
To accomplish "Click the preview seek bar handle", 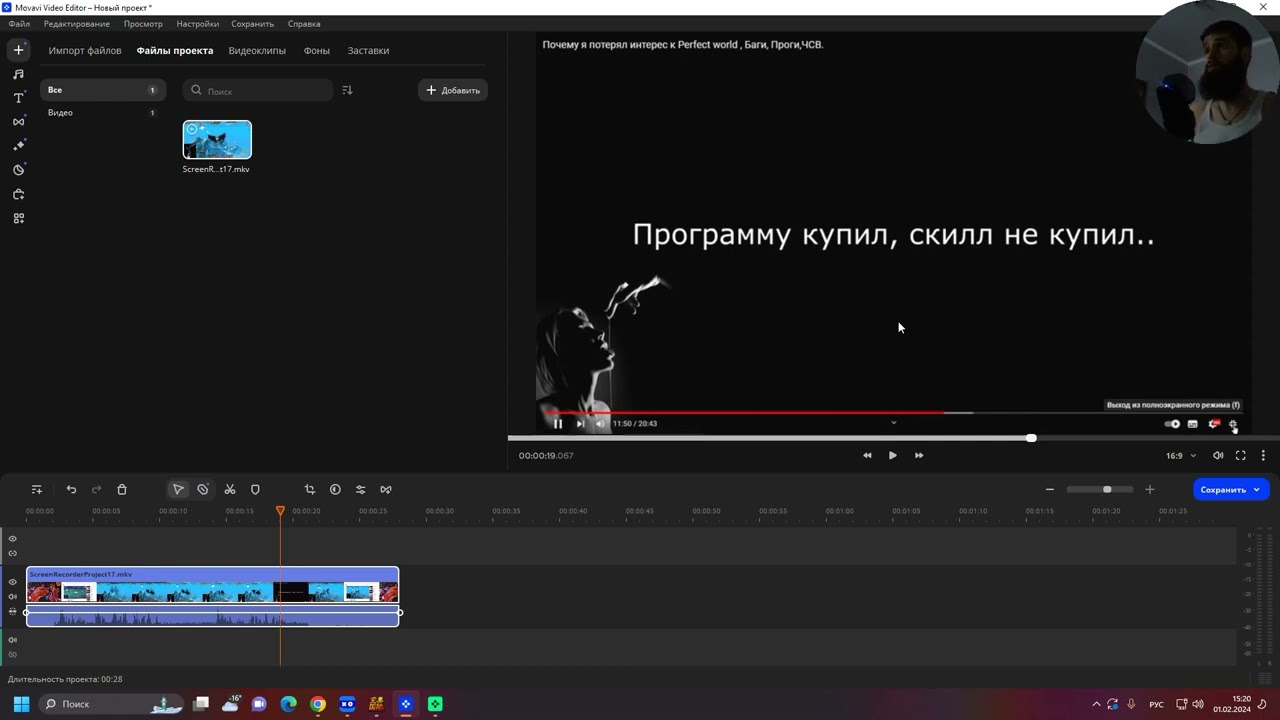I will point(1031,438).
